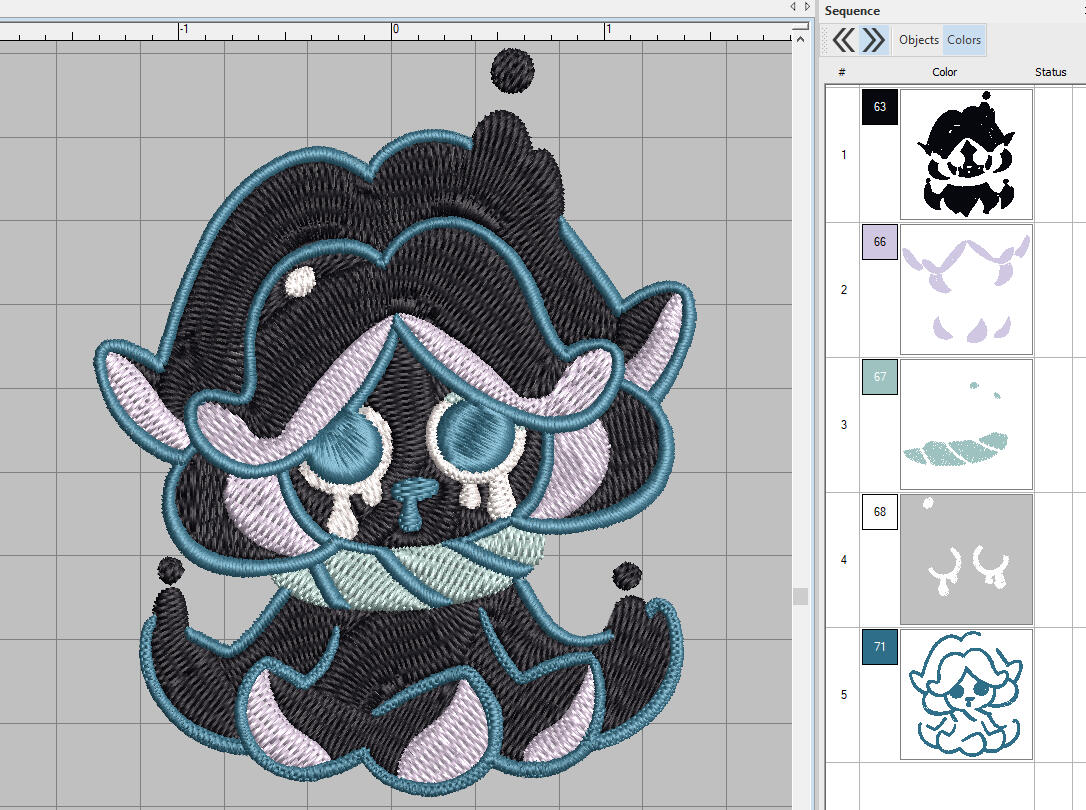
Task: Select mint green color swatch 67
Action: (x=880, y=377)
